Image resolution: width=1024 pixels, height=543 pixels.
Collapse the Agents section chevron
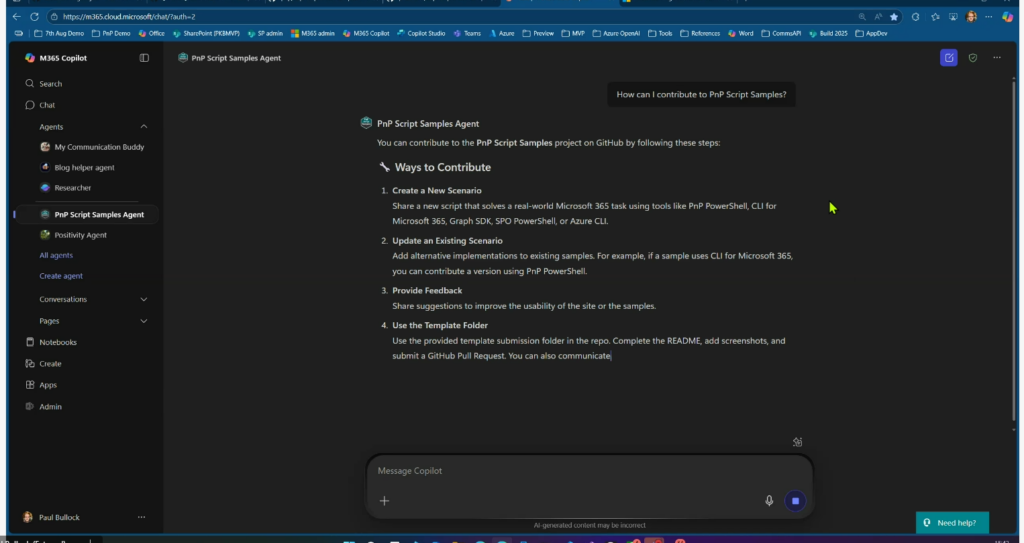[x=144, y=127]
